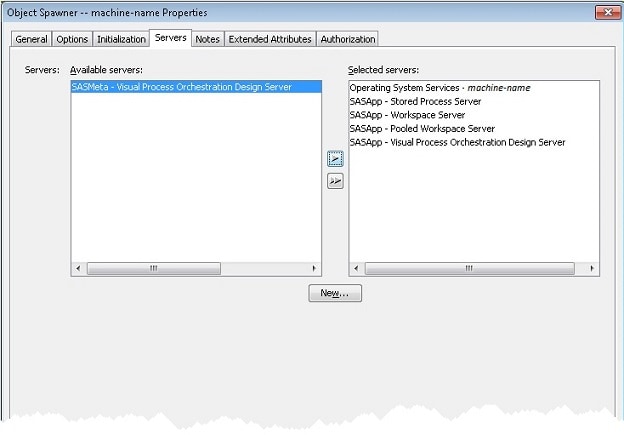Open the Authorization tab
The width and height of the screenshot is (624, 435).
[348, 39]
